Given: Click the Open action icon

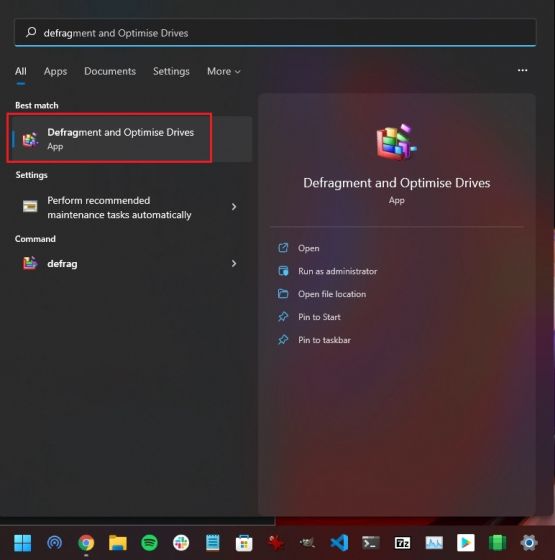Looking at the screenshot, I should coord(283,248).
